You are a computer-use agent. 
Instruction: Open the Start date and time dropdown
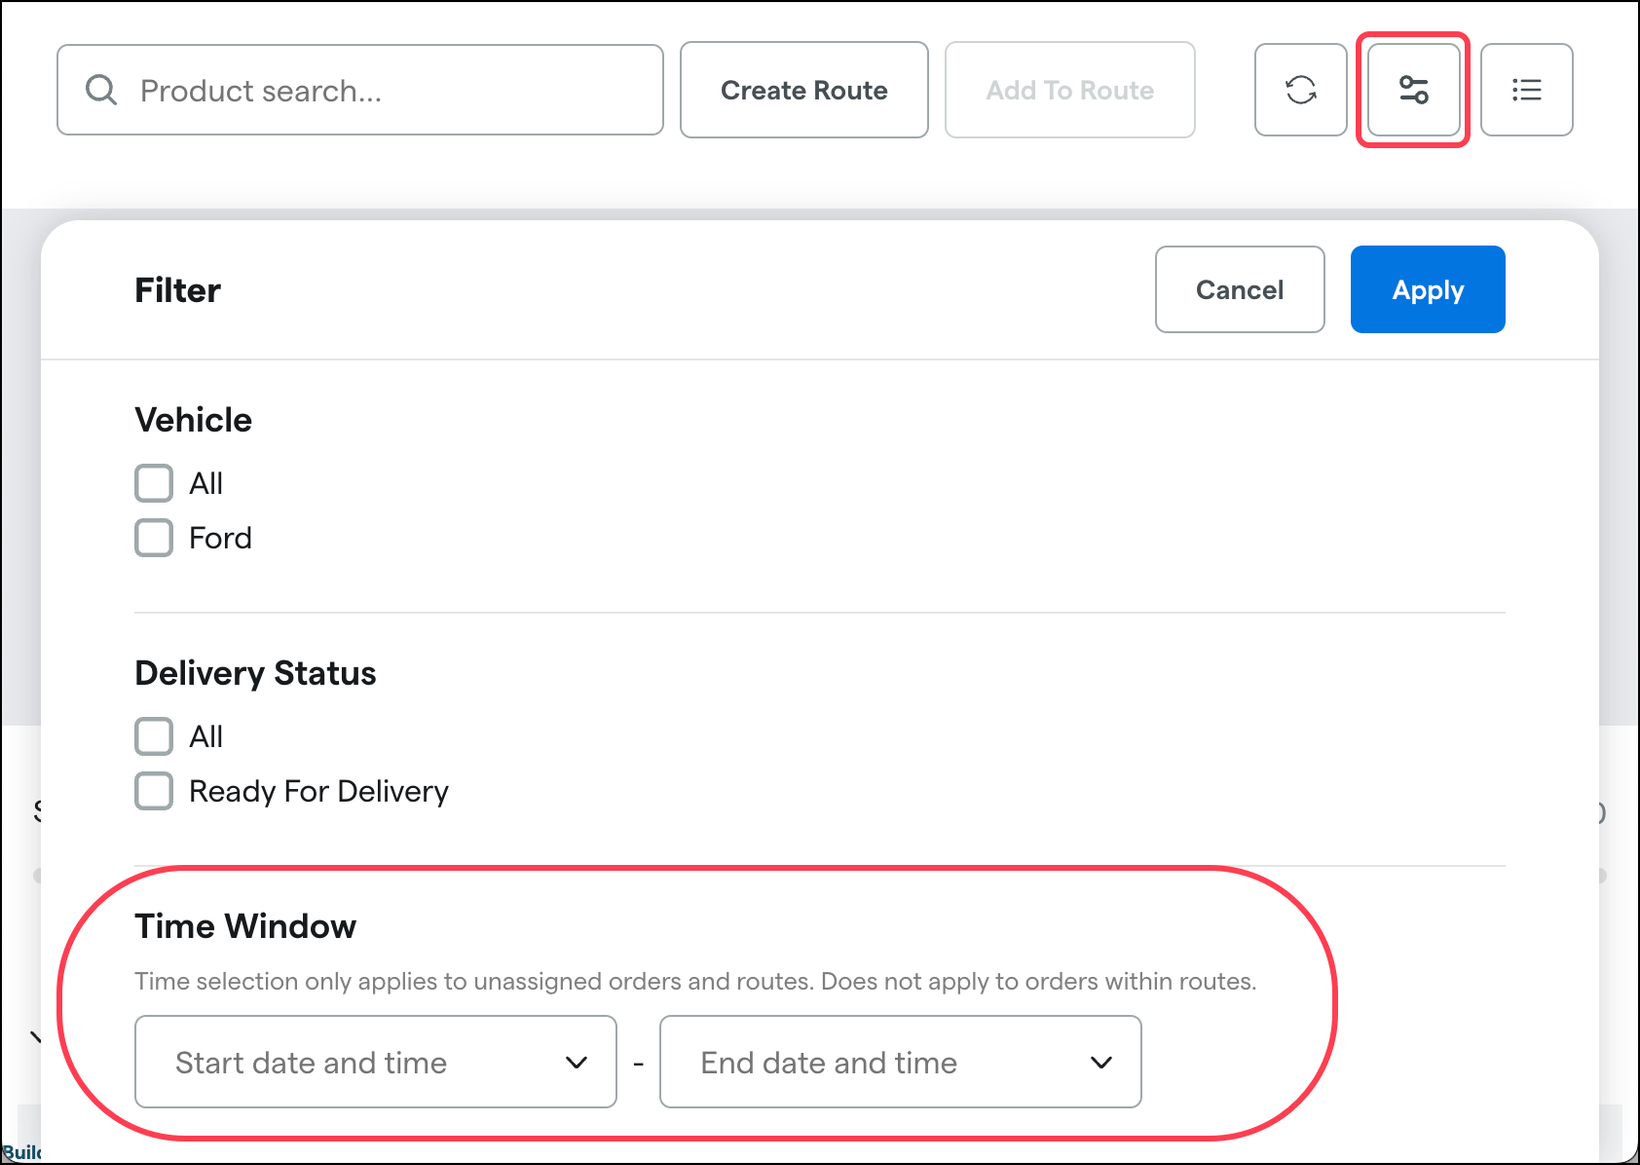tap(375, 1062)
